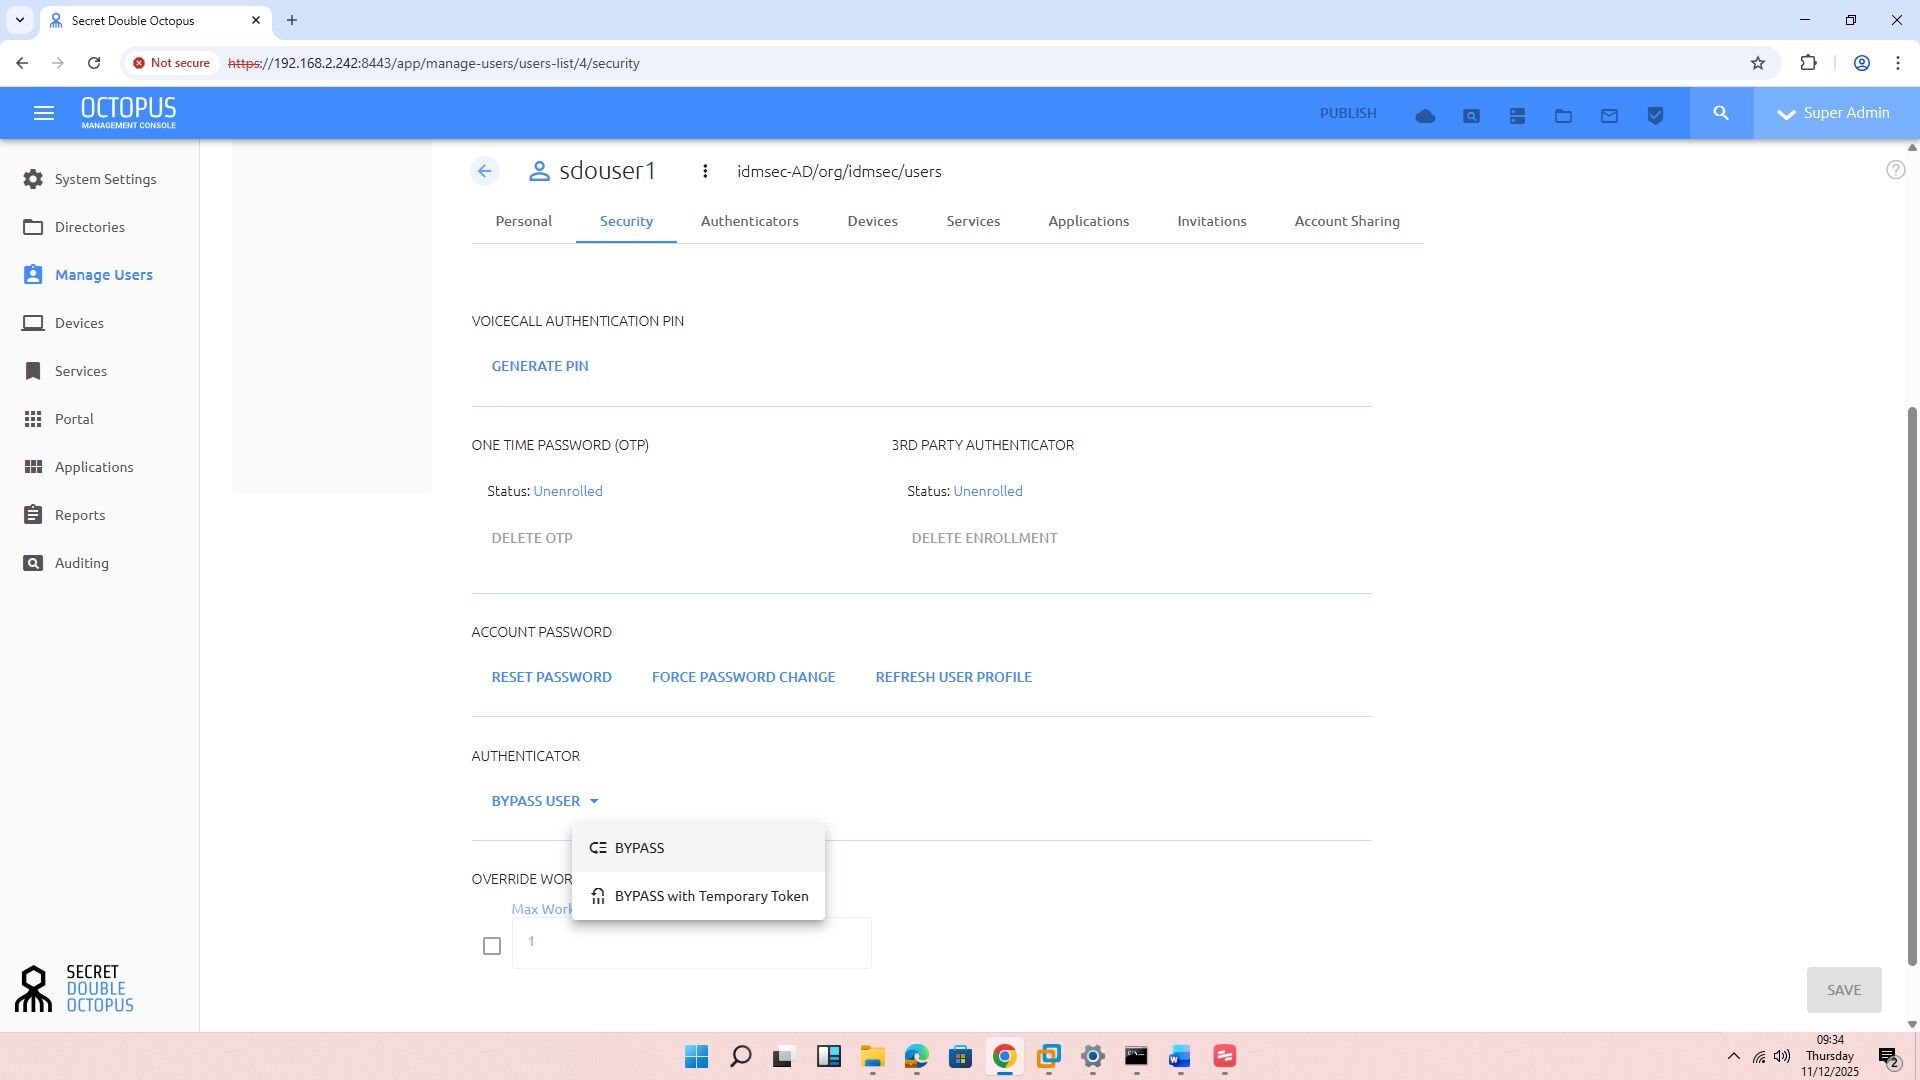Open the three-dot menu next to sdouser1

[705, 171]
